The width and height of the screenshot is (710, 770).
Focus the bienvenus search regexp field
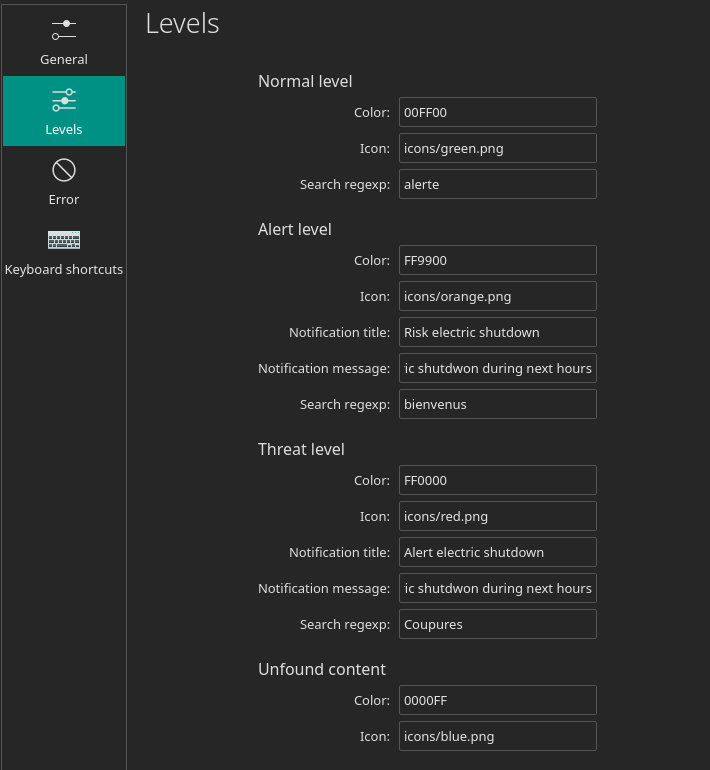click(498, 404)
